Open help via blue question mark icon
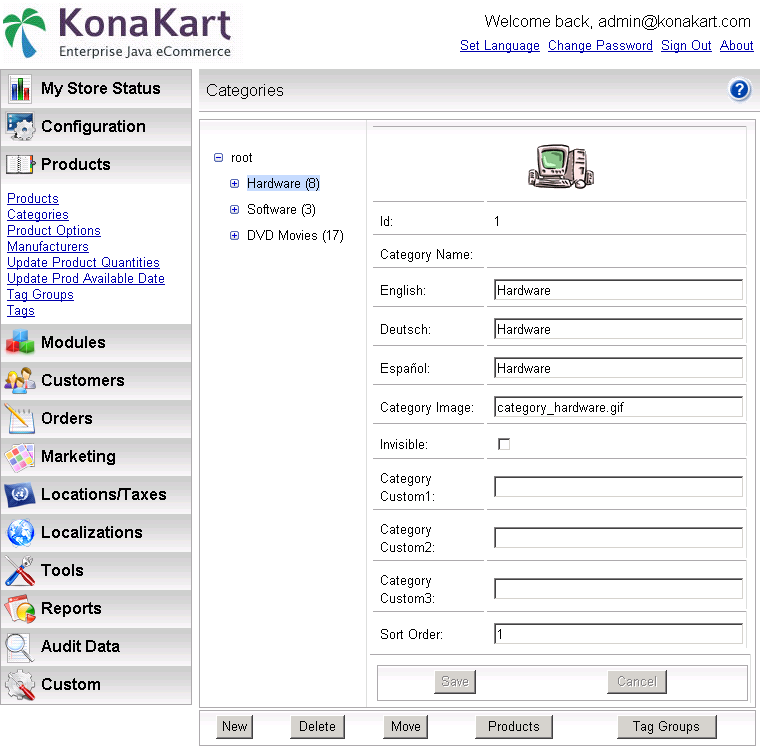This screenshot has height=751, width=760. point(740,90)
